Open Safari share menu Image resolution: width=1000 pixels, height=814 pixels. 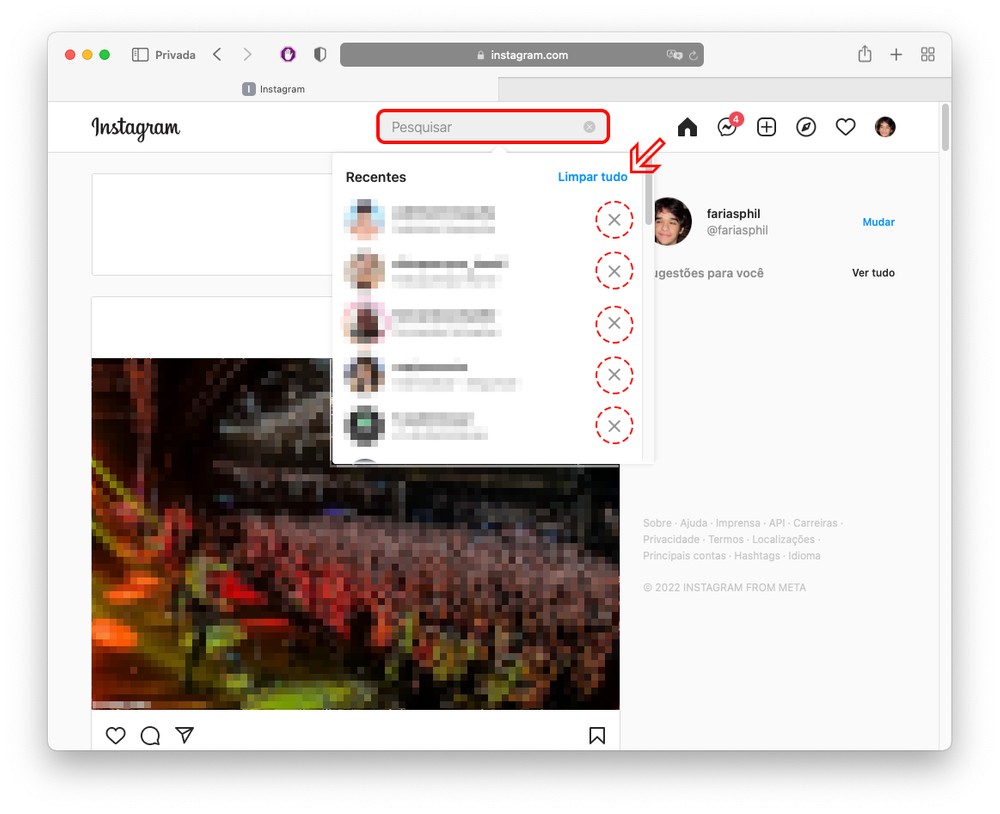point(864,55)
